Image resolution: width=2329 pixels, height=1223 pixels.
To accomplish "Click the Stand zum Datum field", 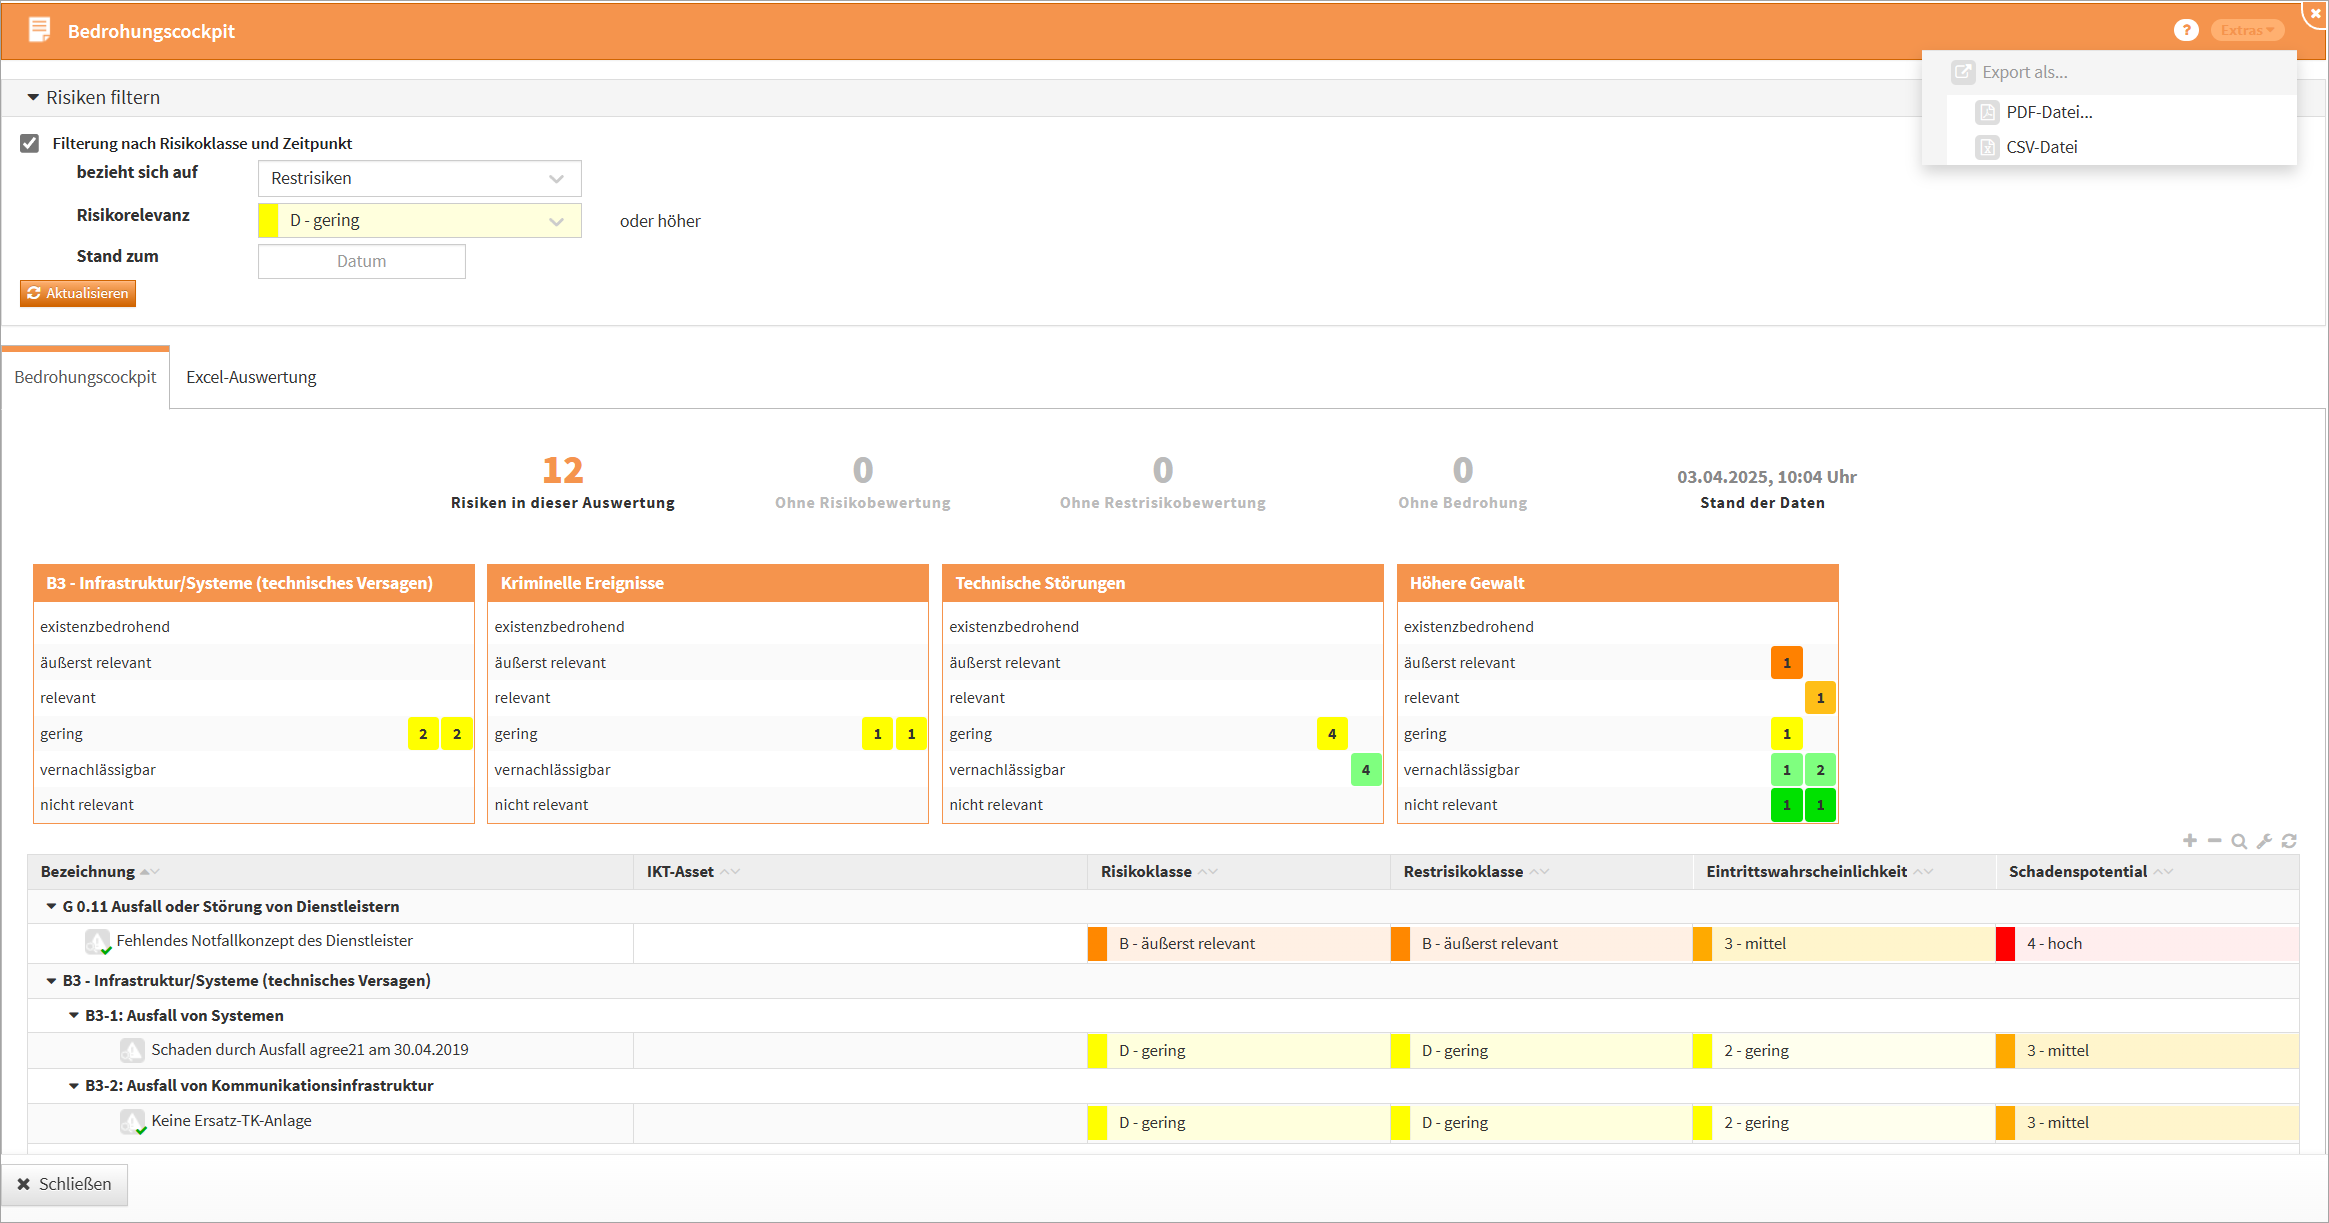I will (x=361, y=261).
